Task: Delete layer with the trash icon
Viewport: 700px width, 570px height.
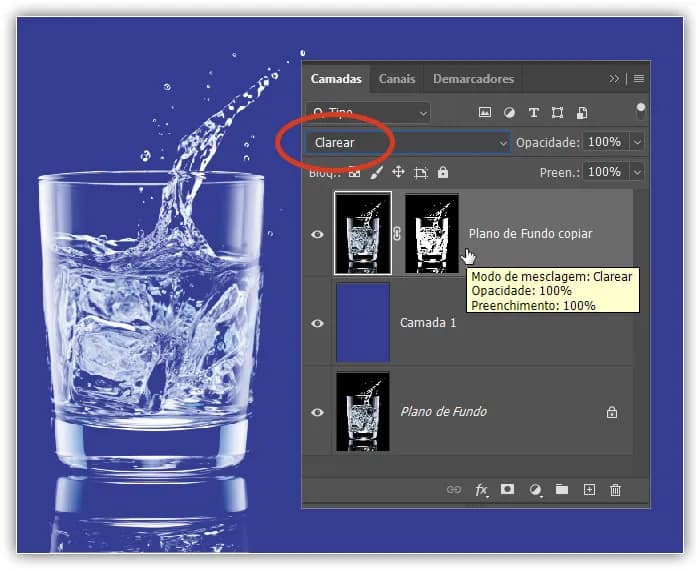Action: tap(615, 489)
